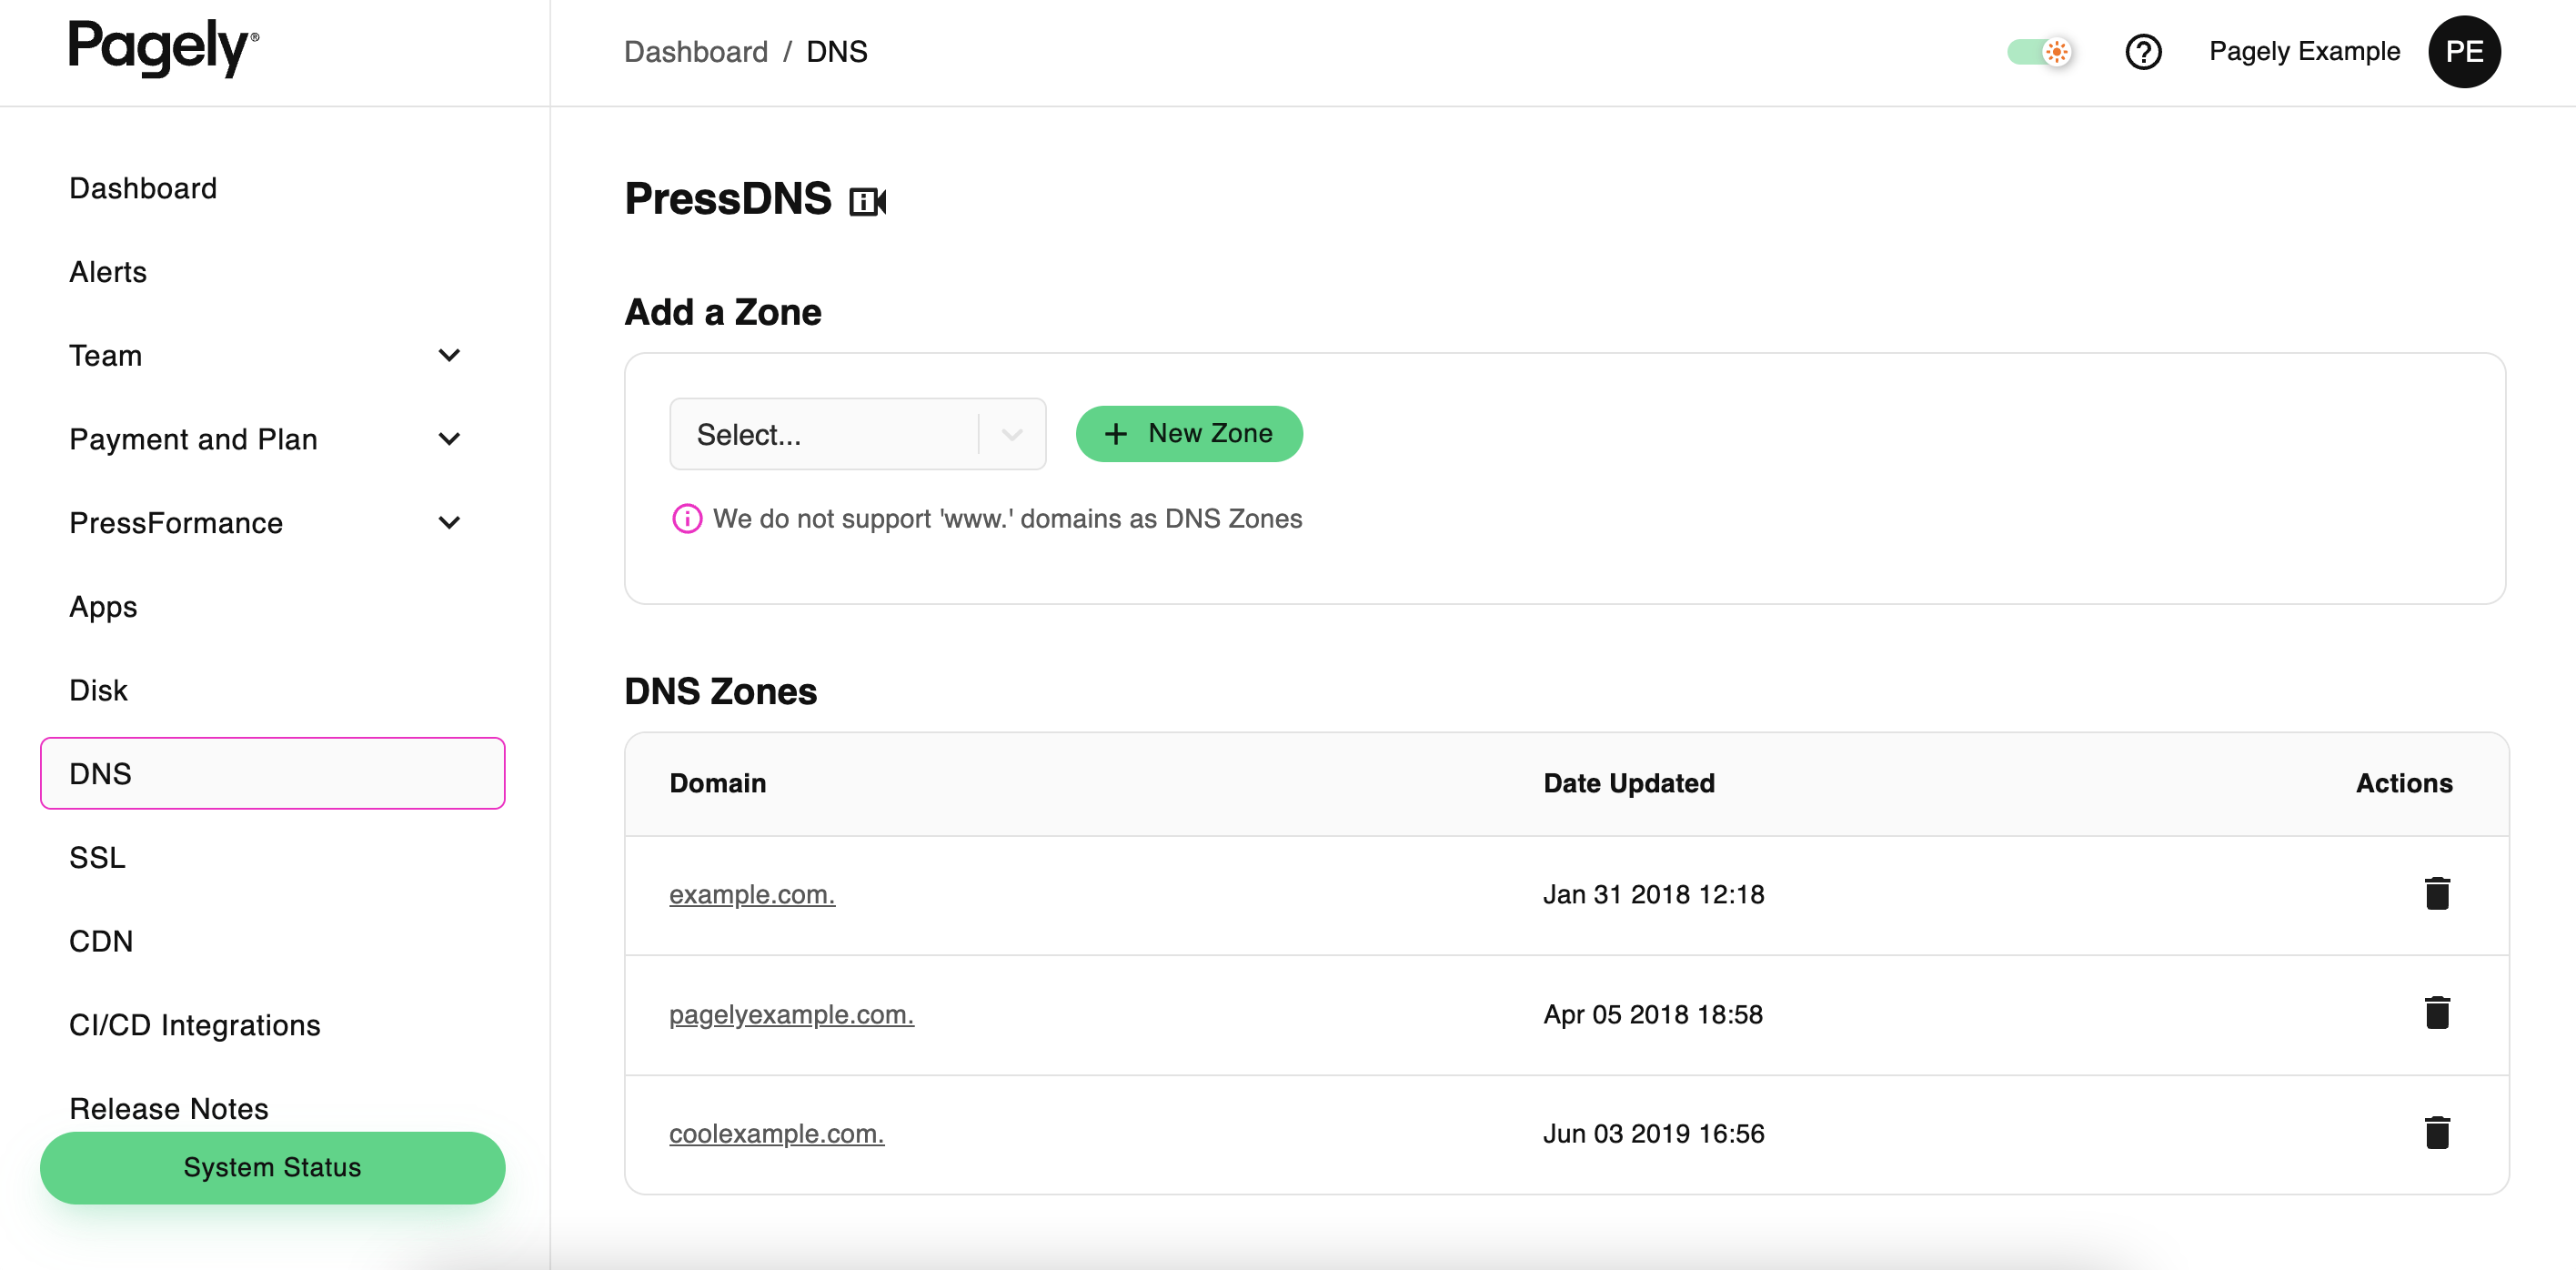Click the New Zone button

(x=1189, y=433)
